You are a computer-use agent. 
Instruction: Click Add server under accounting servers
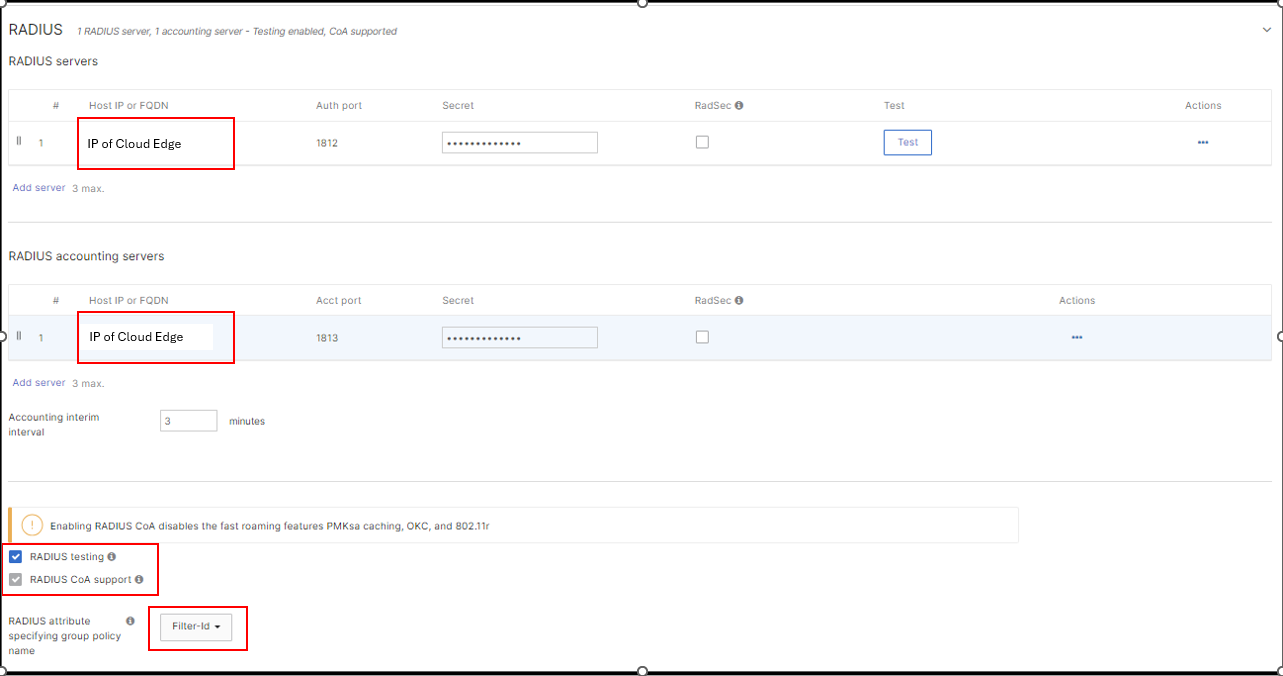pos(39,383)
